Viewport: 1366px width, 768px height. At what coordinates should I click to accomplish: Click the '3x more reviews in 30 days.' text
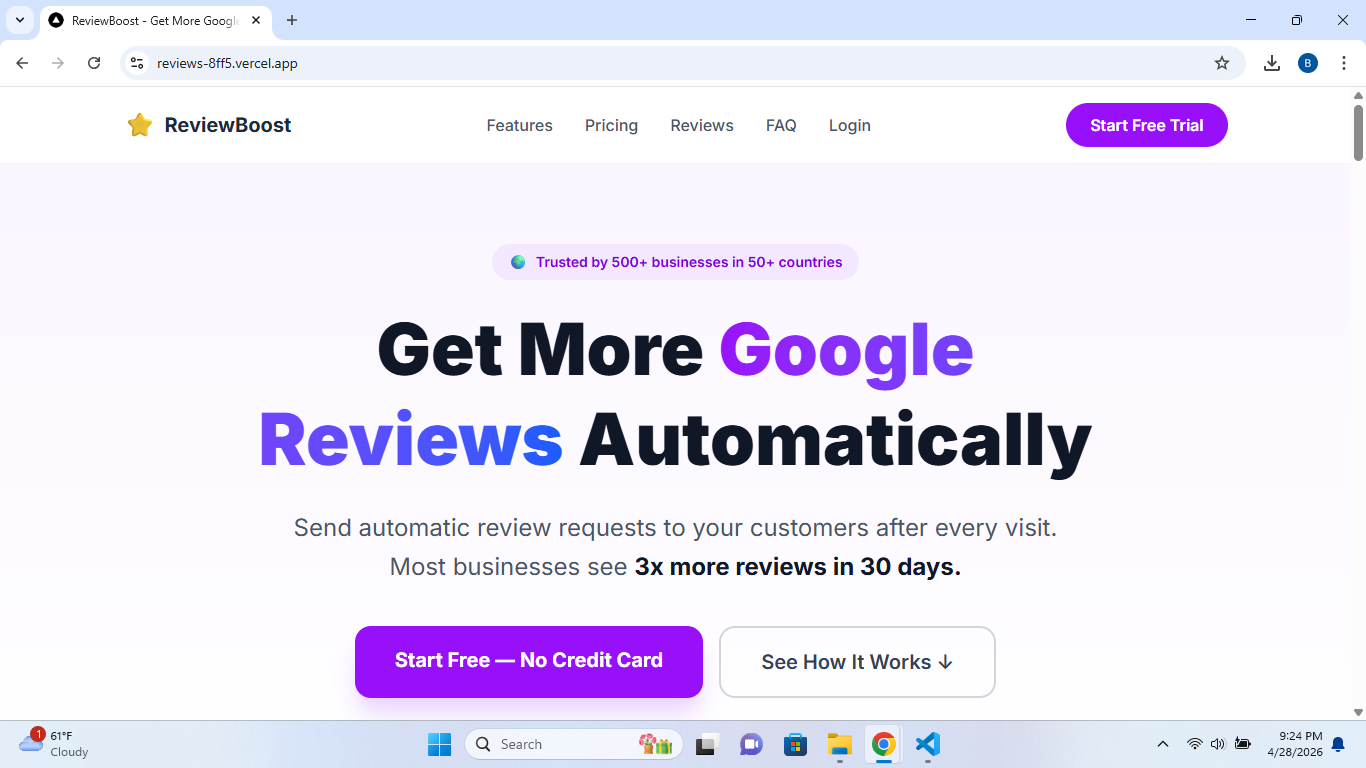[798, 566]
